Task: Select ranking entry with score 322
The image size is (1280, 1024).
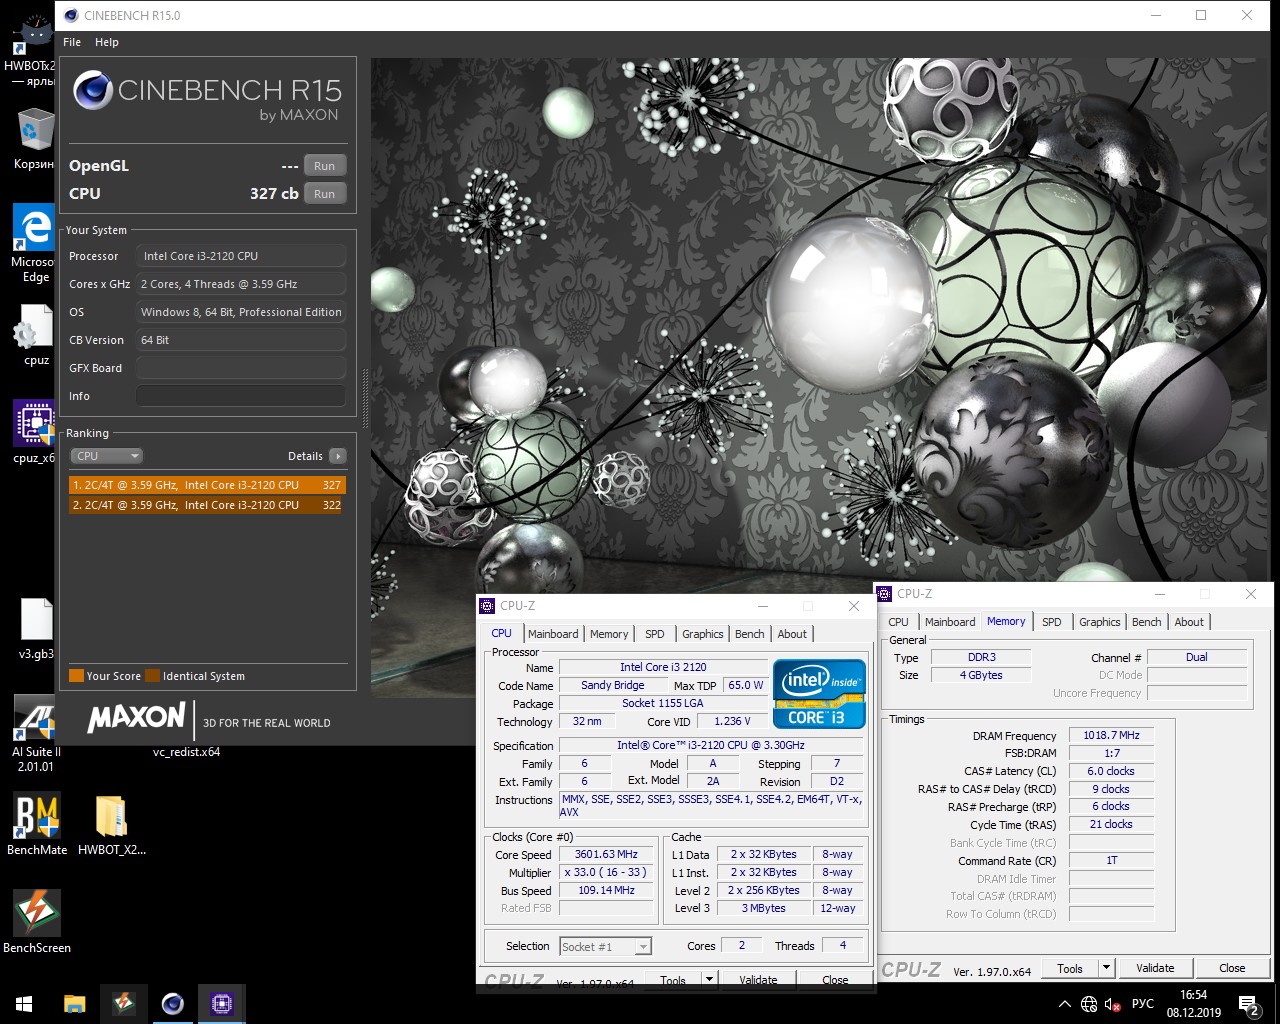Action: pos(207,505)
